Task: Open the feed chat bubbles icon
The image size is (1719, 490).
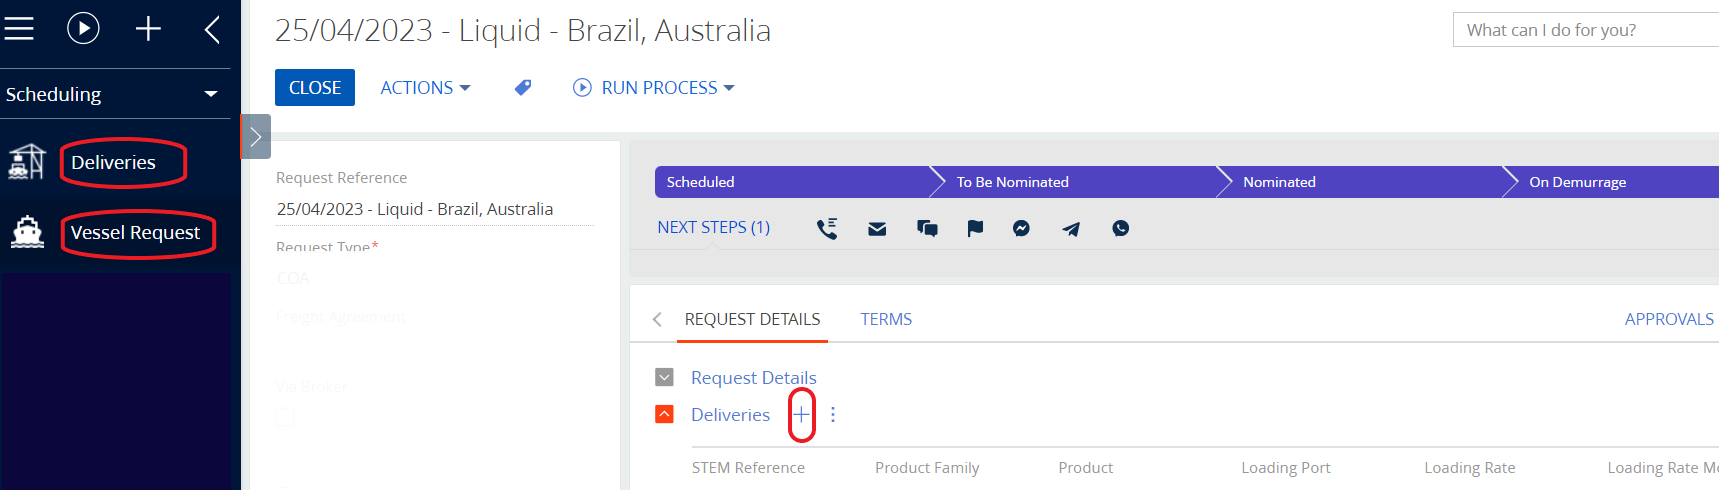Action: point(927,228)
